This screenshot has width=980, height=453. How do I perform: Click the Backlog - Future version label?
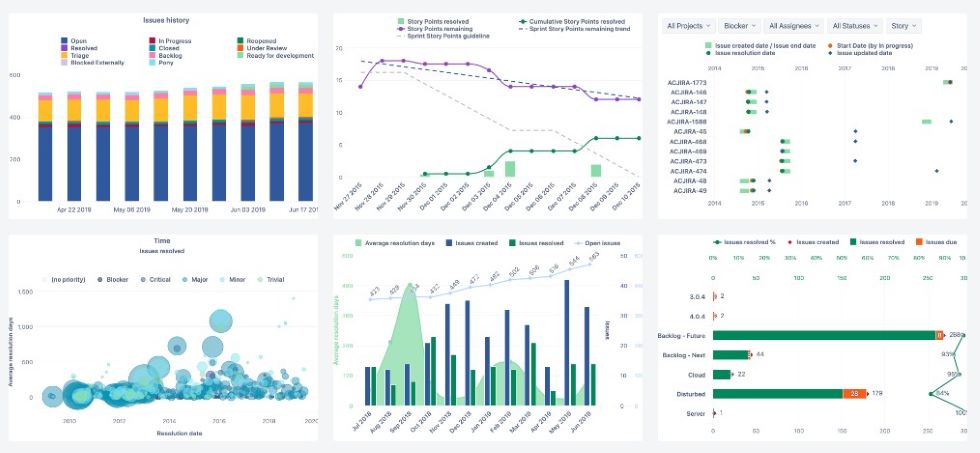point(681,336)
